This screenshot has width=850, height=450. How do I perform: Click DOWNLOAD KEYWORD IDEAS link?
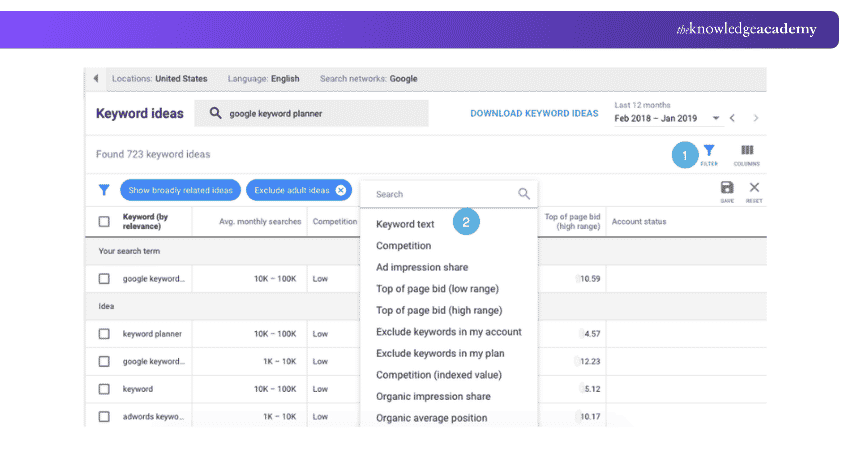(x=534, y=113)
